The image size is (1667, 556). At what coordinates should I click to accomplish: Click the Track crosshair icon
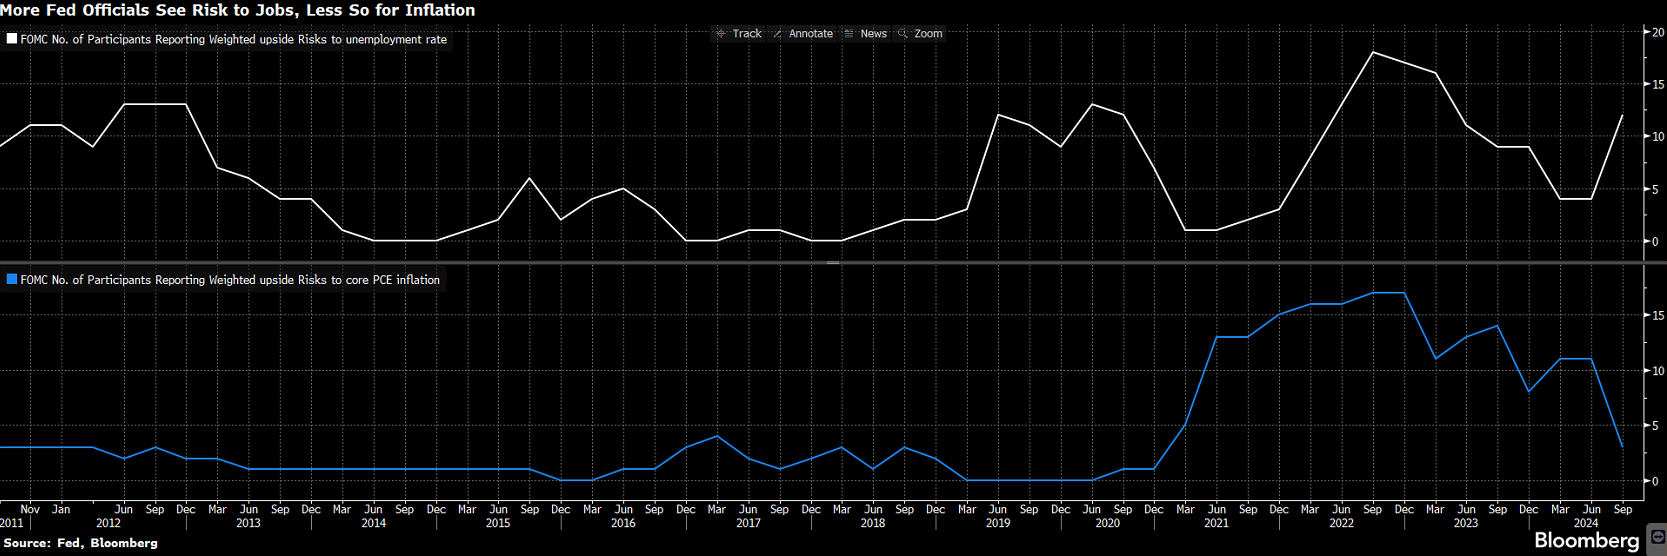point(720,34)
